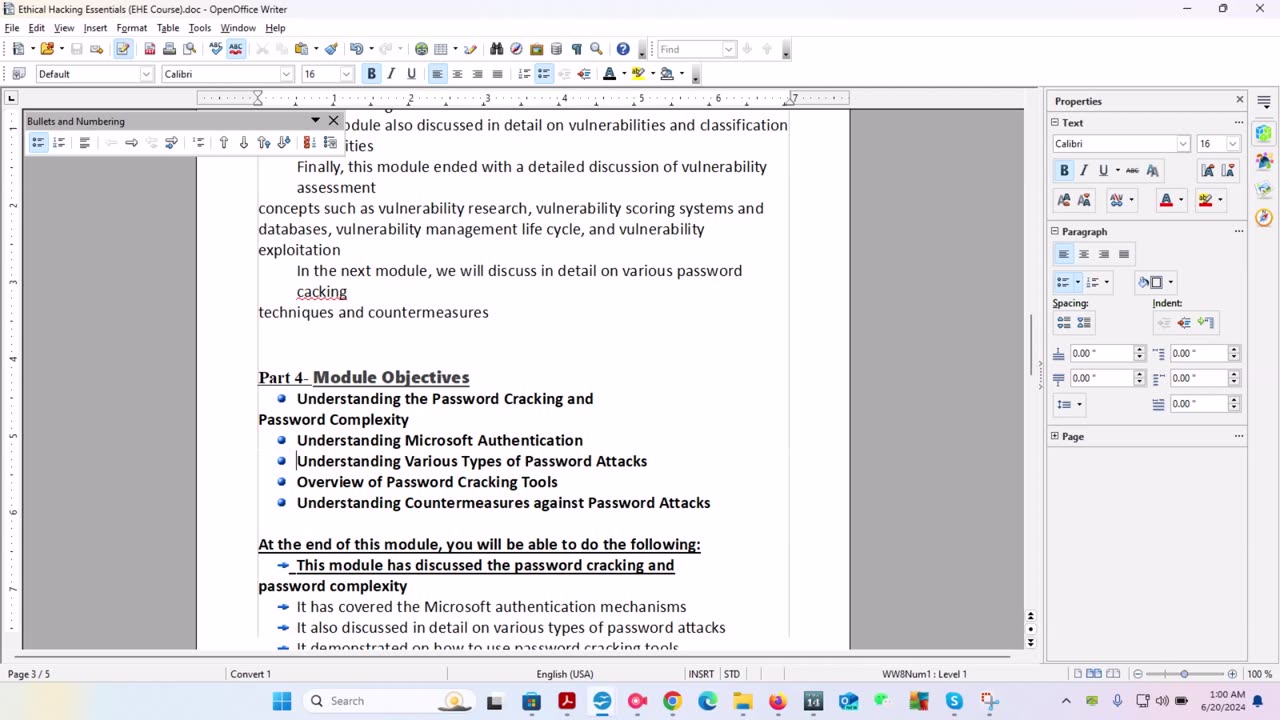Click the Undo icon
This screenshot has width=1280, height=720.
[355, 49]
